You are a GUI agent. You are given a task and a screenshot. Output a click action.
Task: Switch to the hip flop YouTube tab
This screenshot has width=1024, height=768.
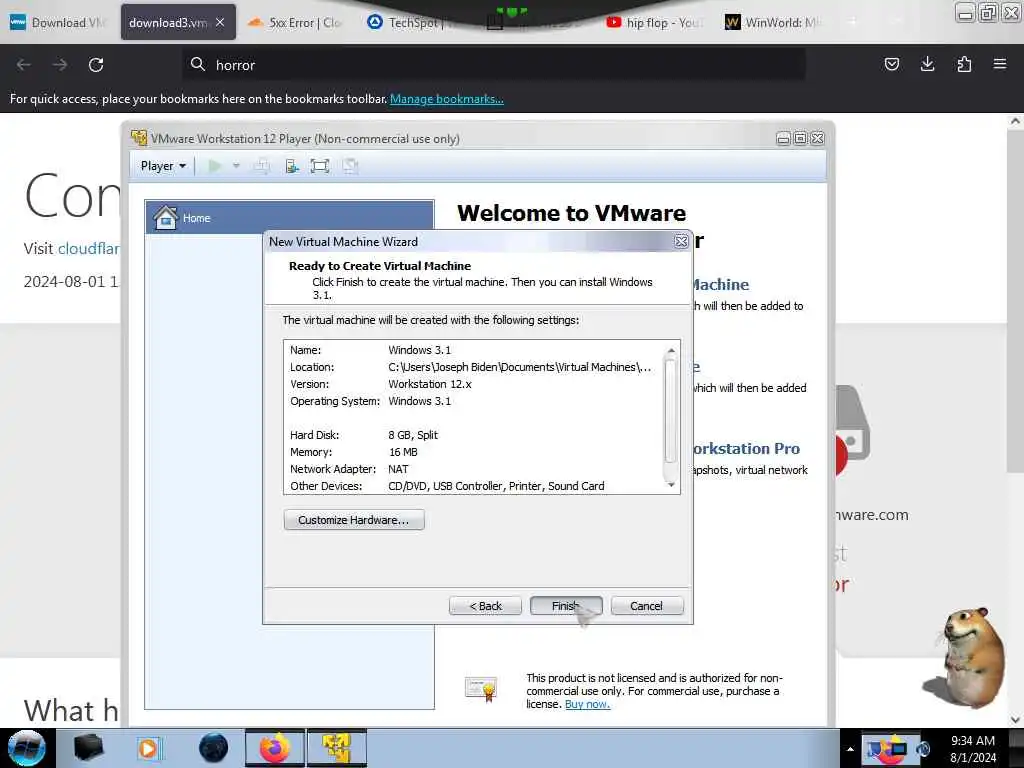pyautogui.click(x=654, y=22)
